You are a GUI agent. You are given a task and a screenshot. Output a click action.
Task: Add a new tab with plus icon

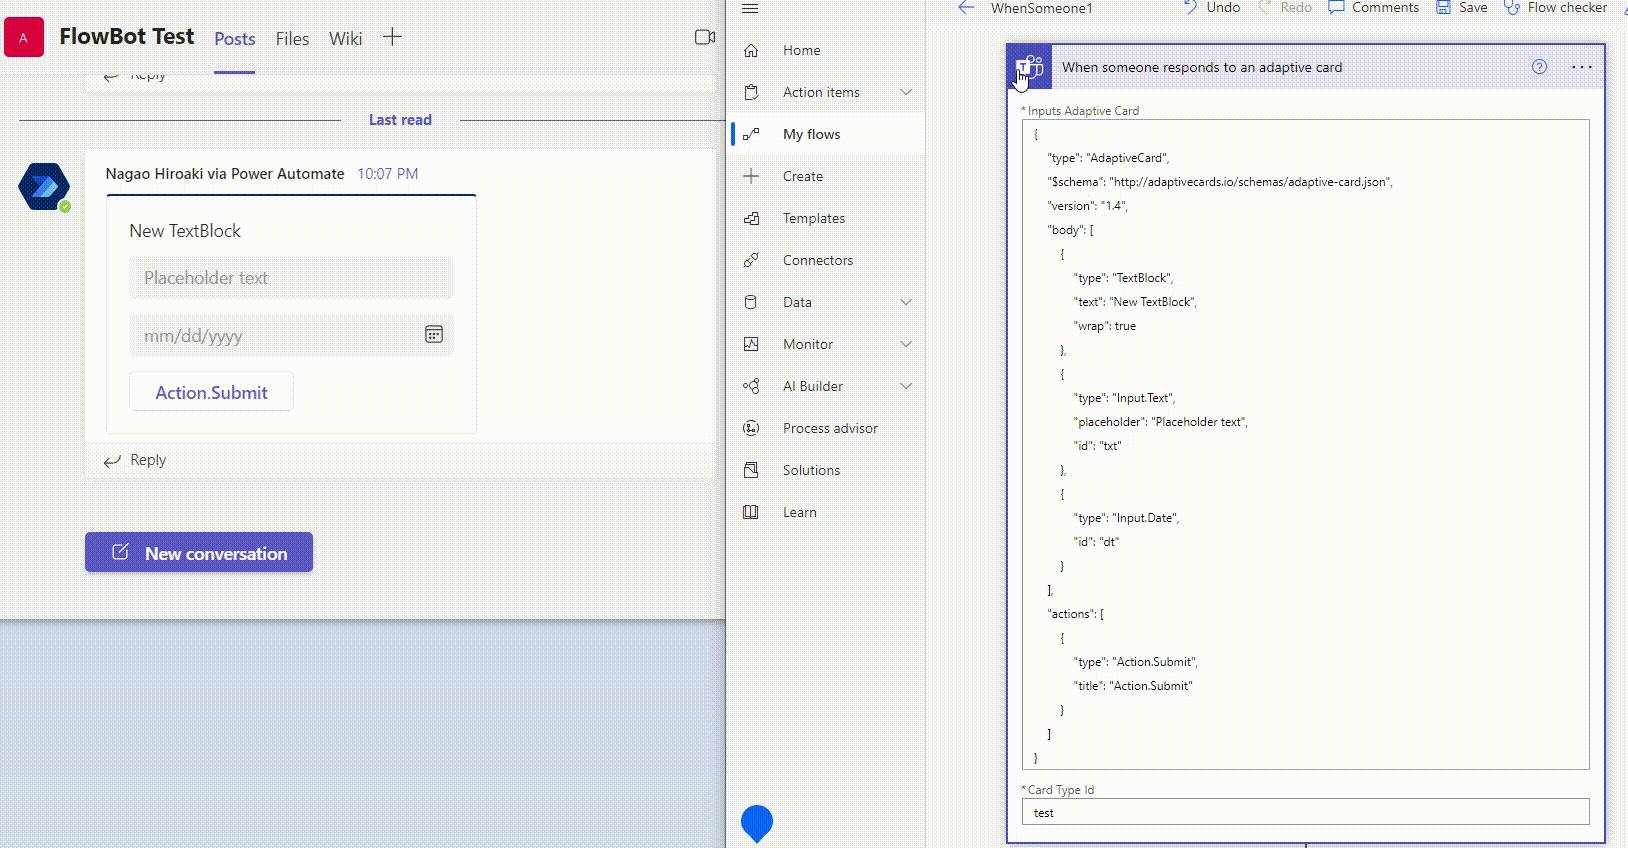tap(392, 37)
